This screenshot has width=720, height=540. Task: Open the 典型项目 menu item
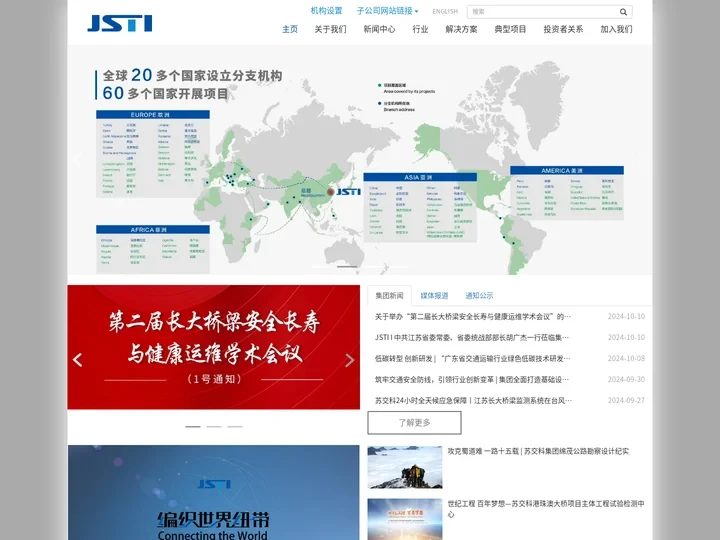point(510,29)
